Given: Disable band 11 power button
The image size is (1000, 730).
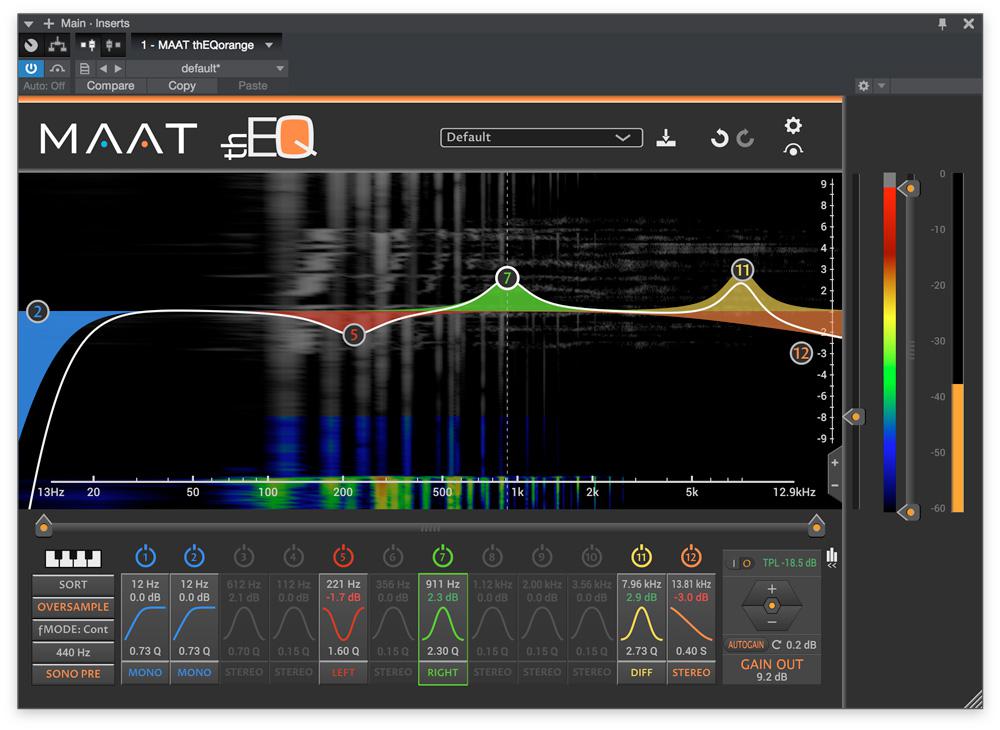Looking at the screenshot, I should coord(642,557).
